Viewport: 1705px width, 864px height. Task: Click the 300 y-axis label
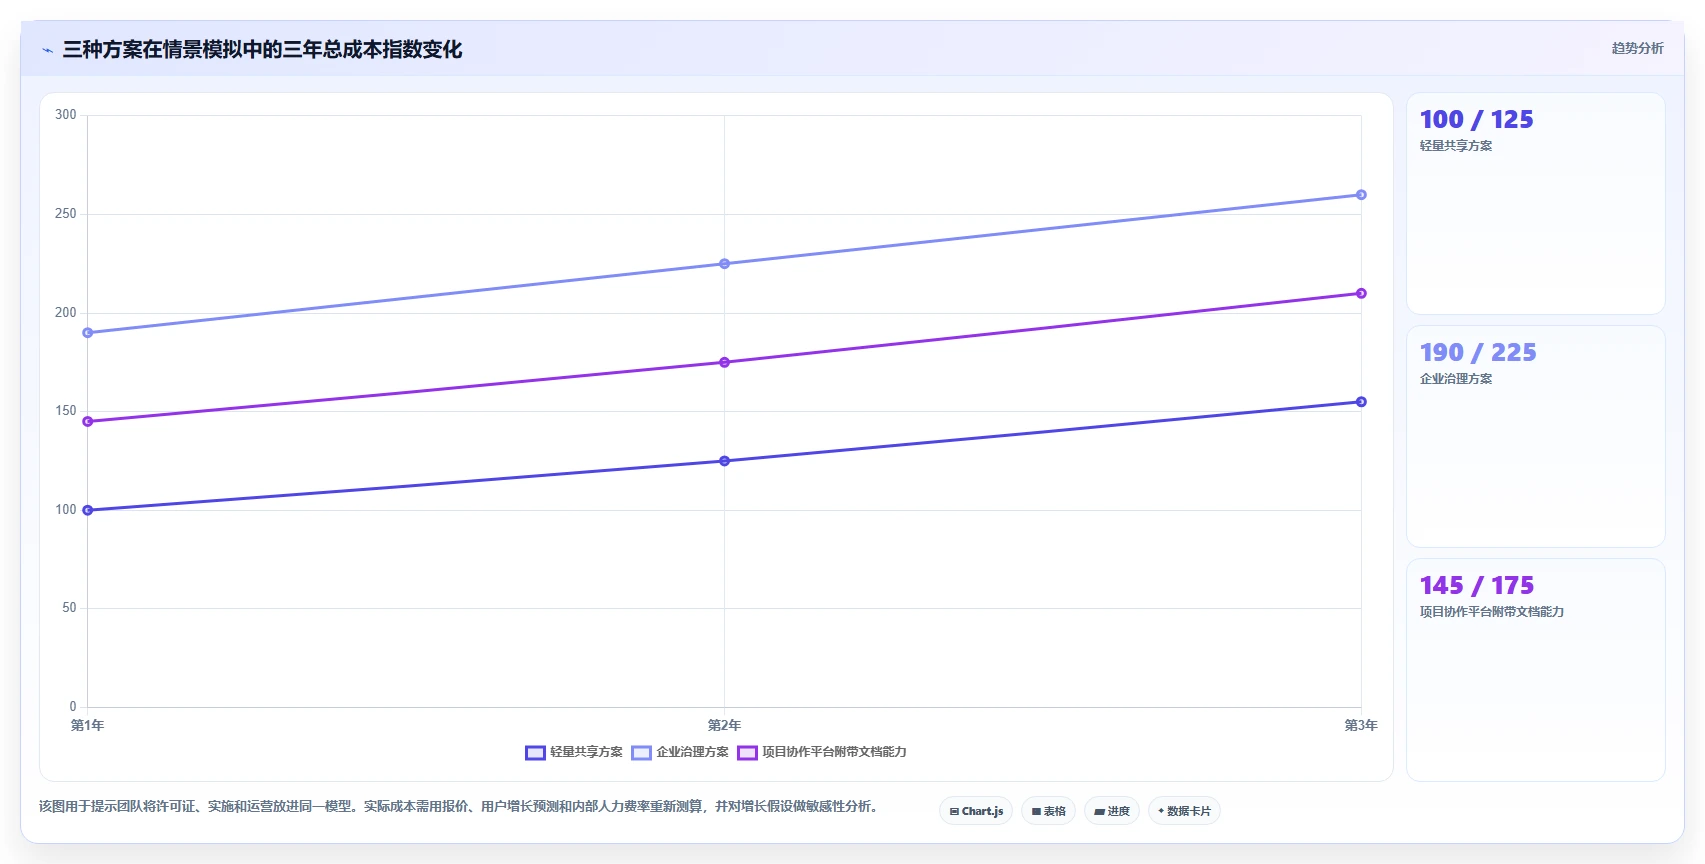pos(66,115)
